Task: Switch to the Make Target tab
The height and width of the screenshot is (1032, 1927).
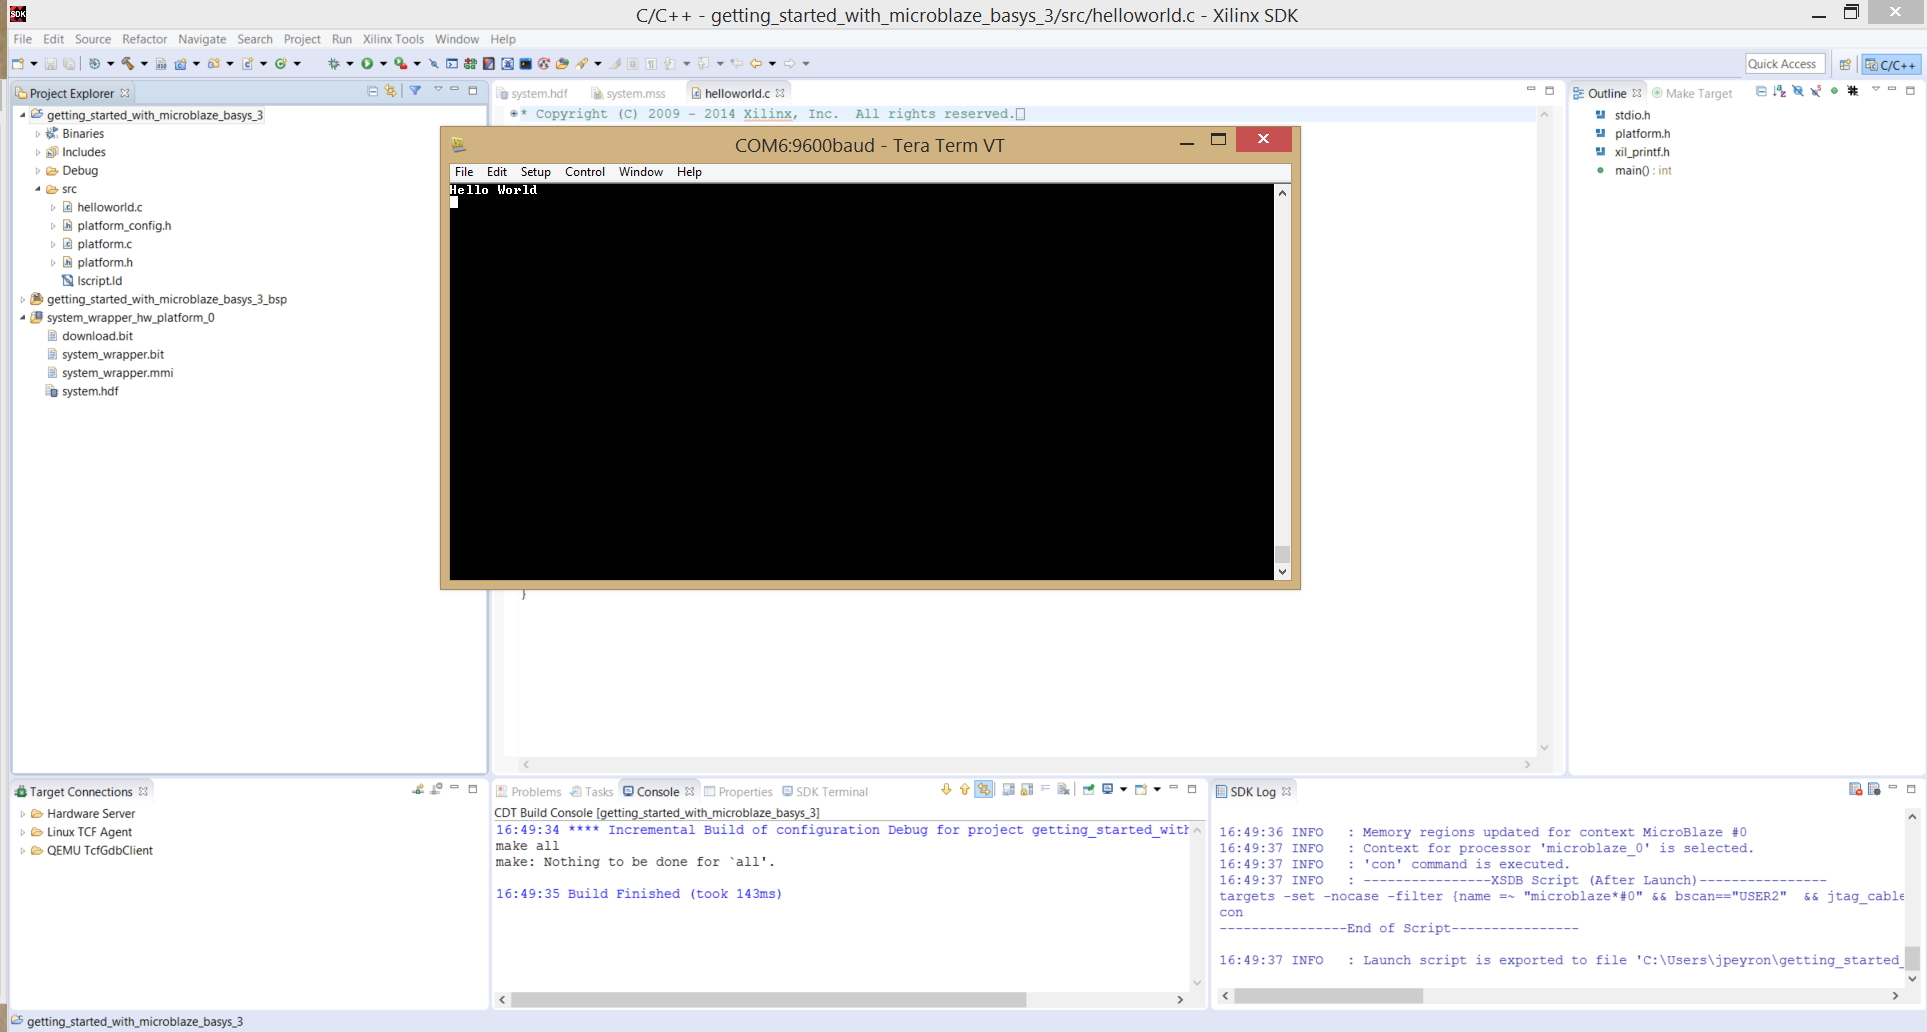Action: (1692, 93)
